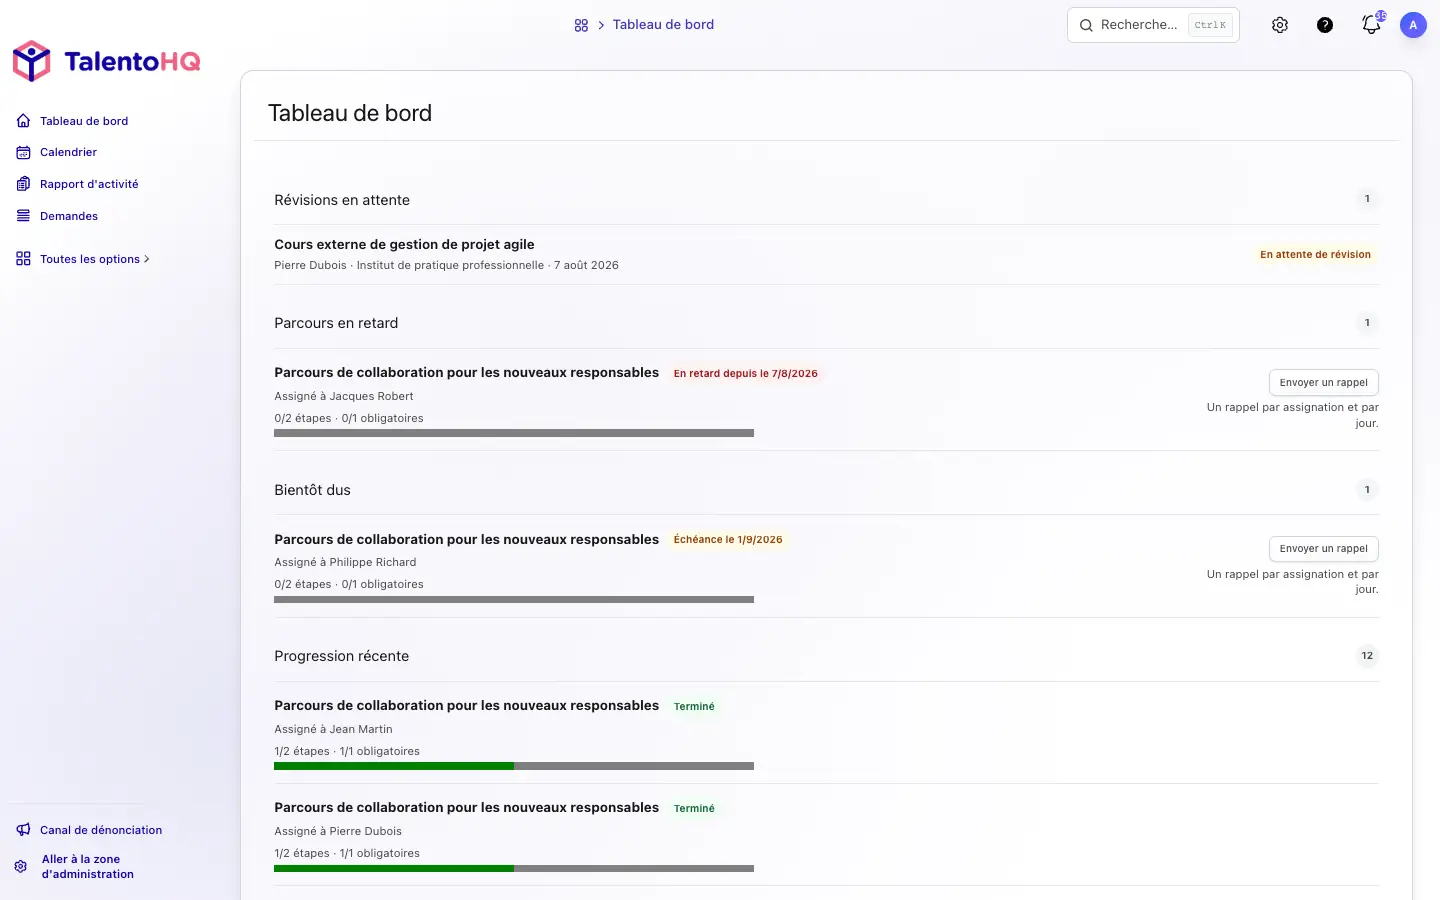This screenshot has width=1440, height=900.
Task: Click the Progression récente count badge 12
Action: (x=1367, y=656)
